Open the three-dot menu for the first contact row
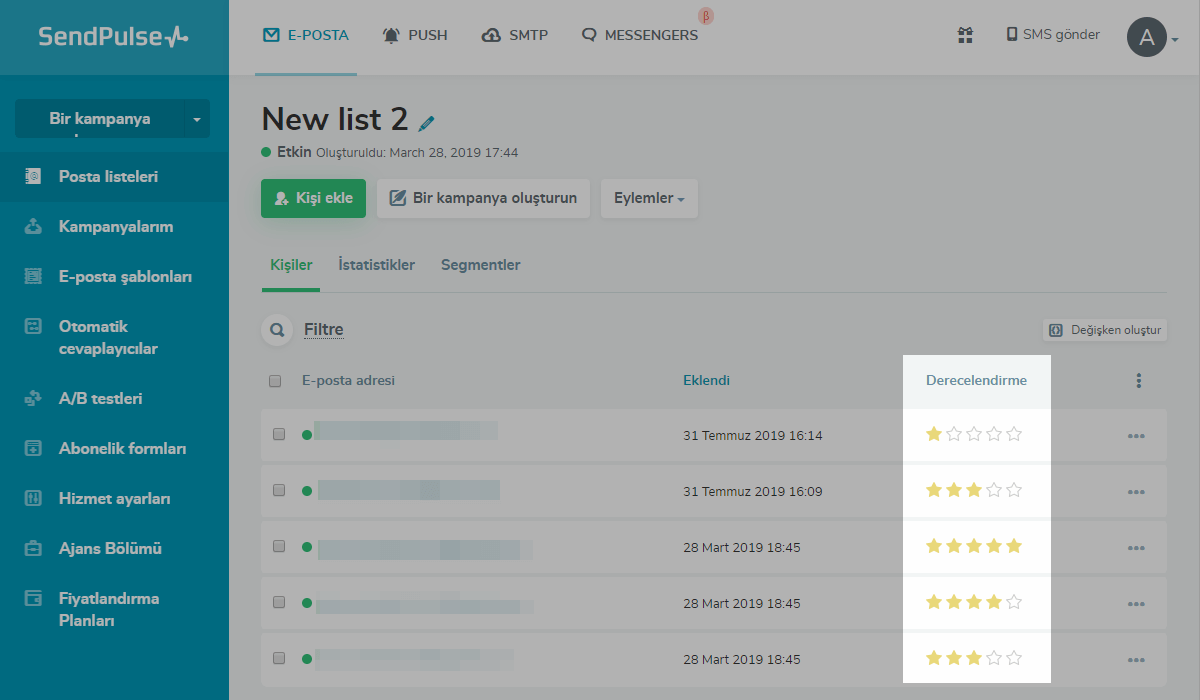The image size is (1200, 700). 1136,436
